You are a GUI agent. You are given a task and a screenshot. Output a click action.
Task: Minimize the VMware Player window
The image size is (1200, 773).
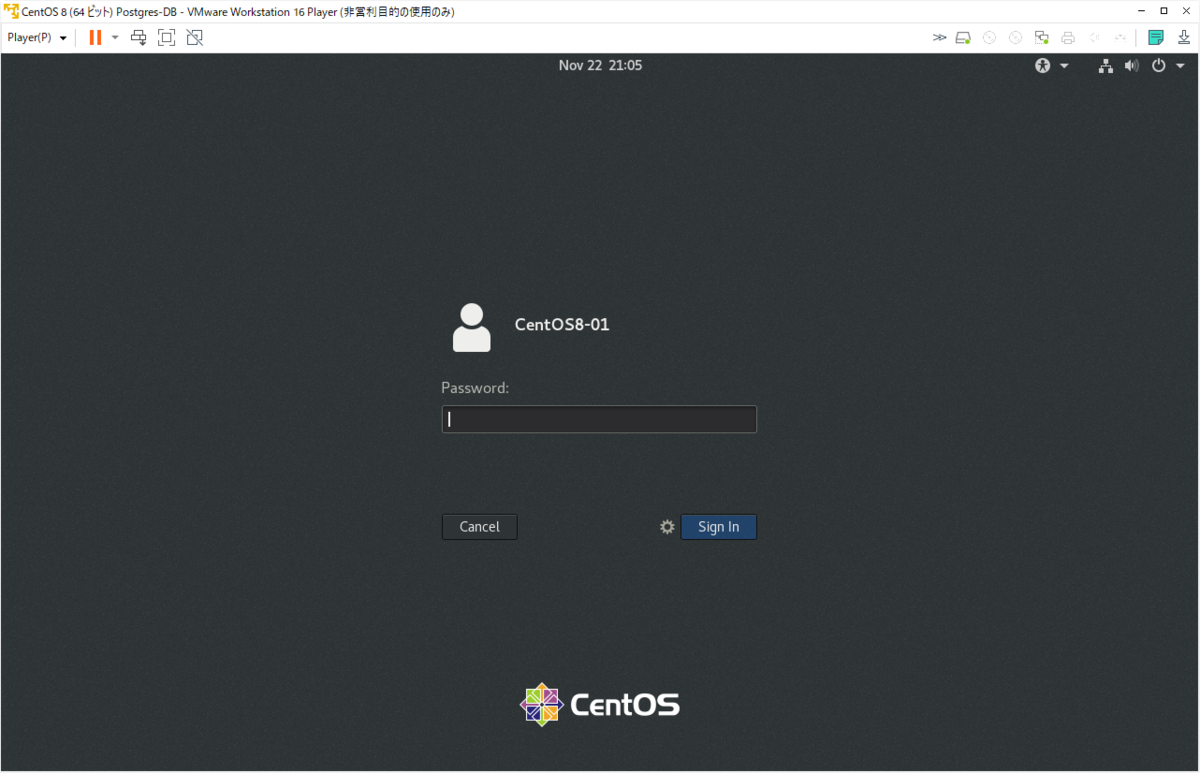pyautogui.click(x=1141, y=10)
